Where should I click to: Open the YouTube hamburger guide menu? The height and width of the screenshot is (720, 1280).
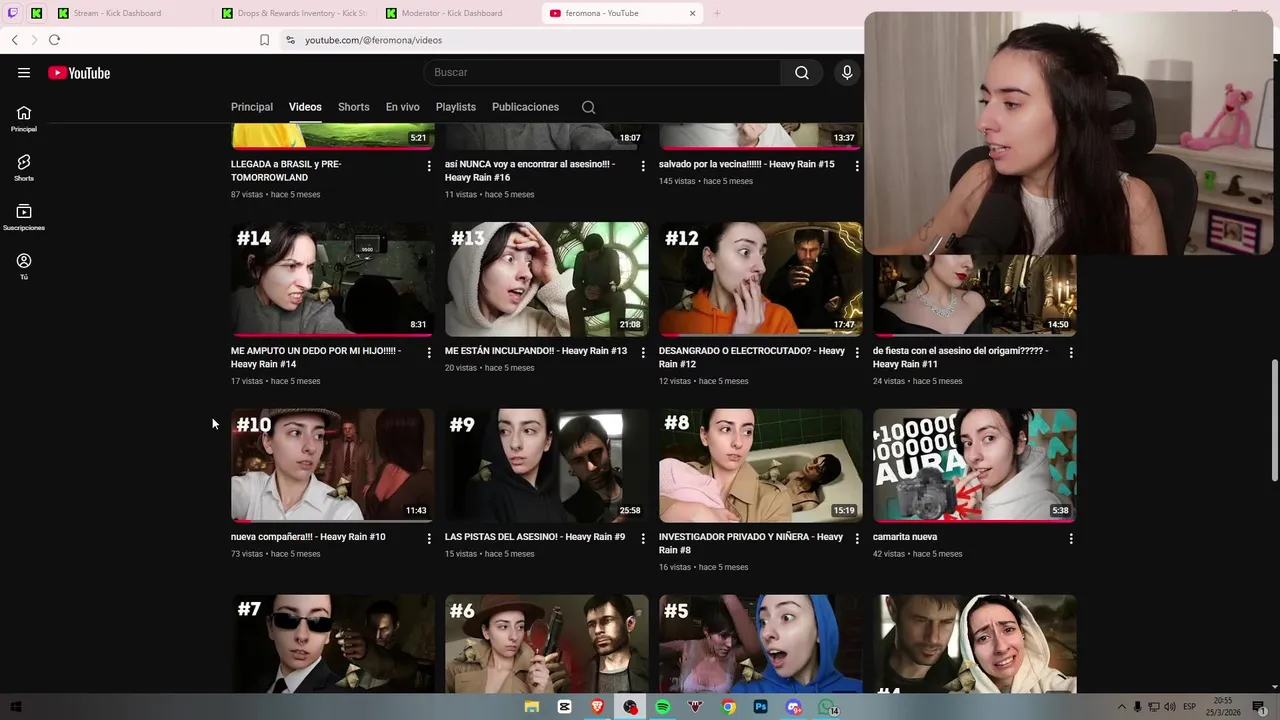tap(24, 72)
